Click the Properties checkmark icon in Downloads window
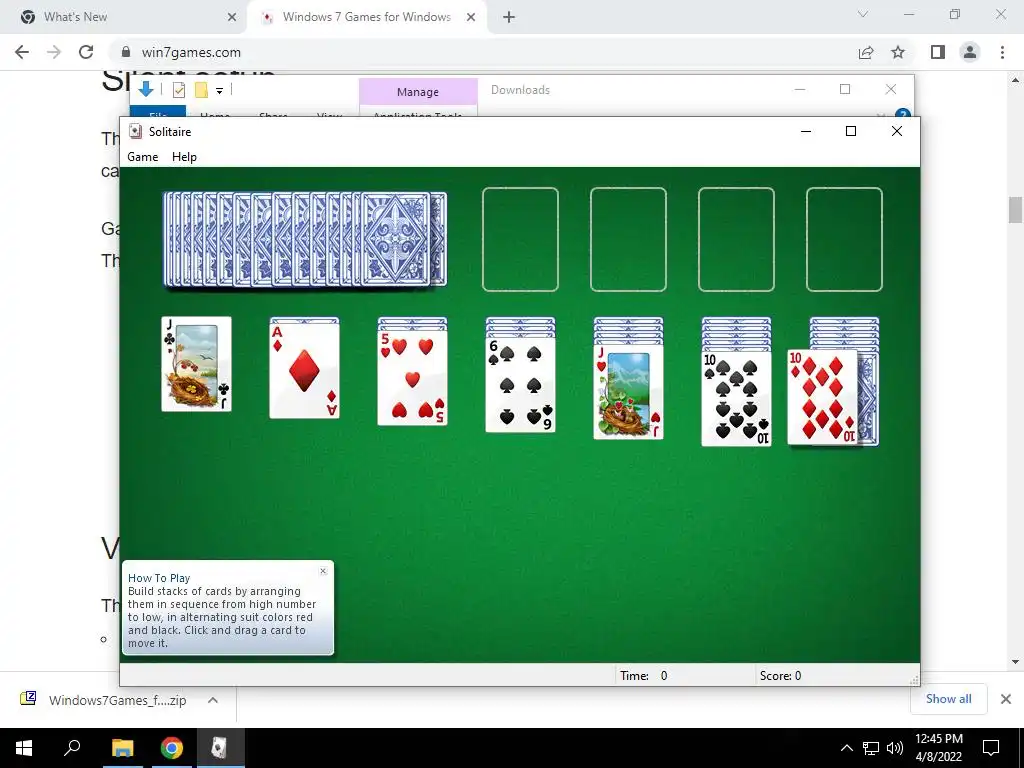The height and width of the screenshot is (768, 1024). tap(179, 90)
